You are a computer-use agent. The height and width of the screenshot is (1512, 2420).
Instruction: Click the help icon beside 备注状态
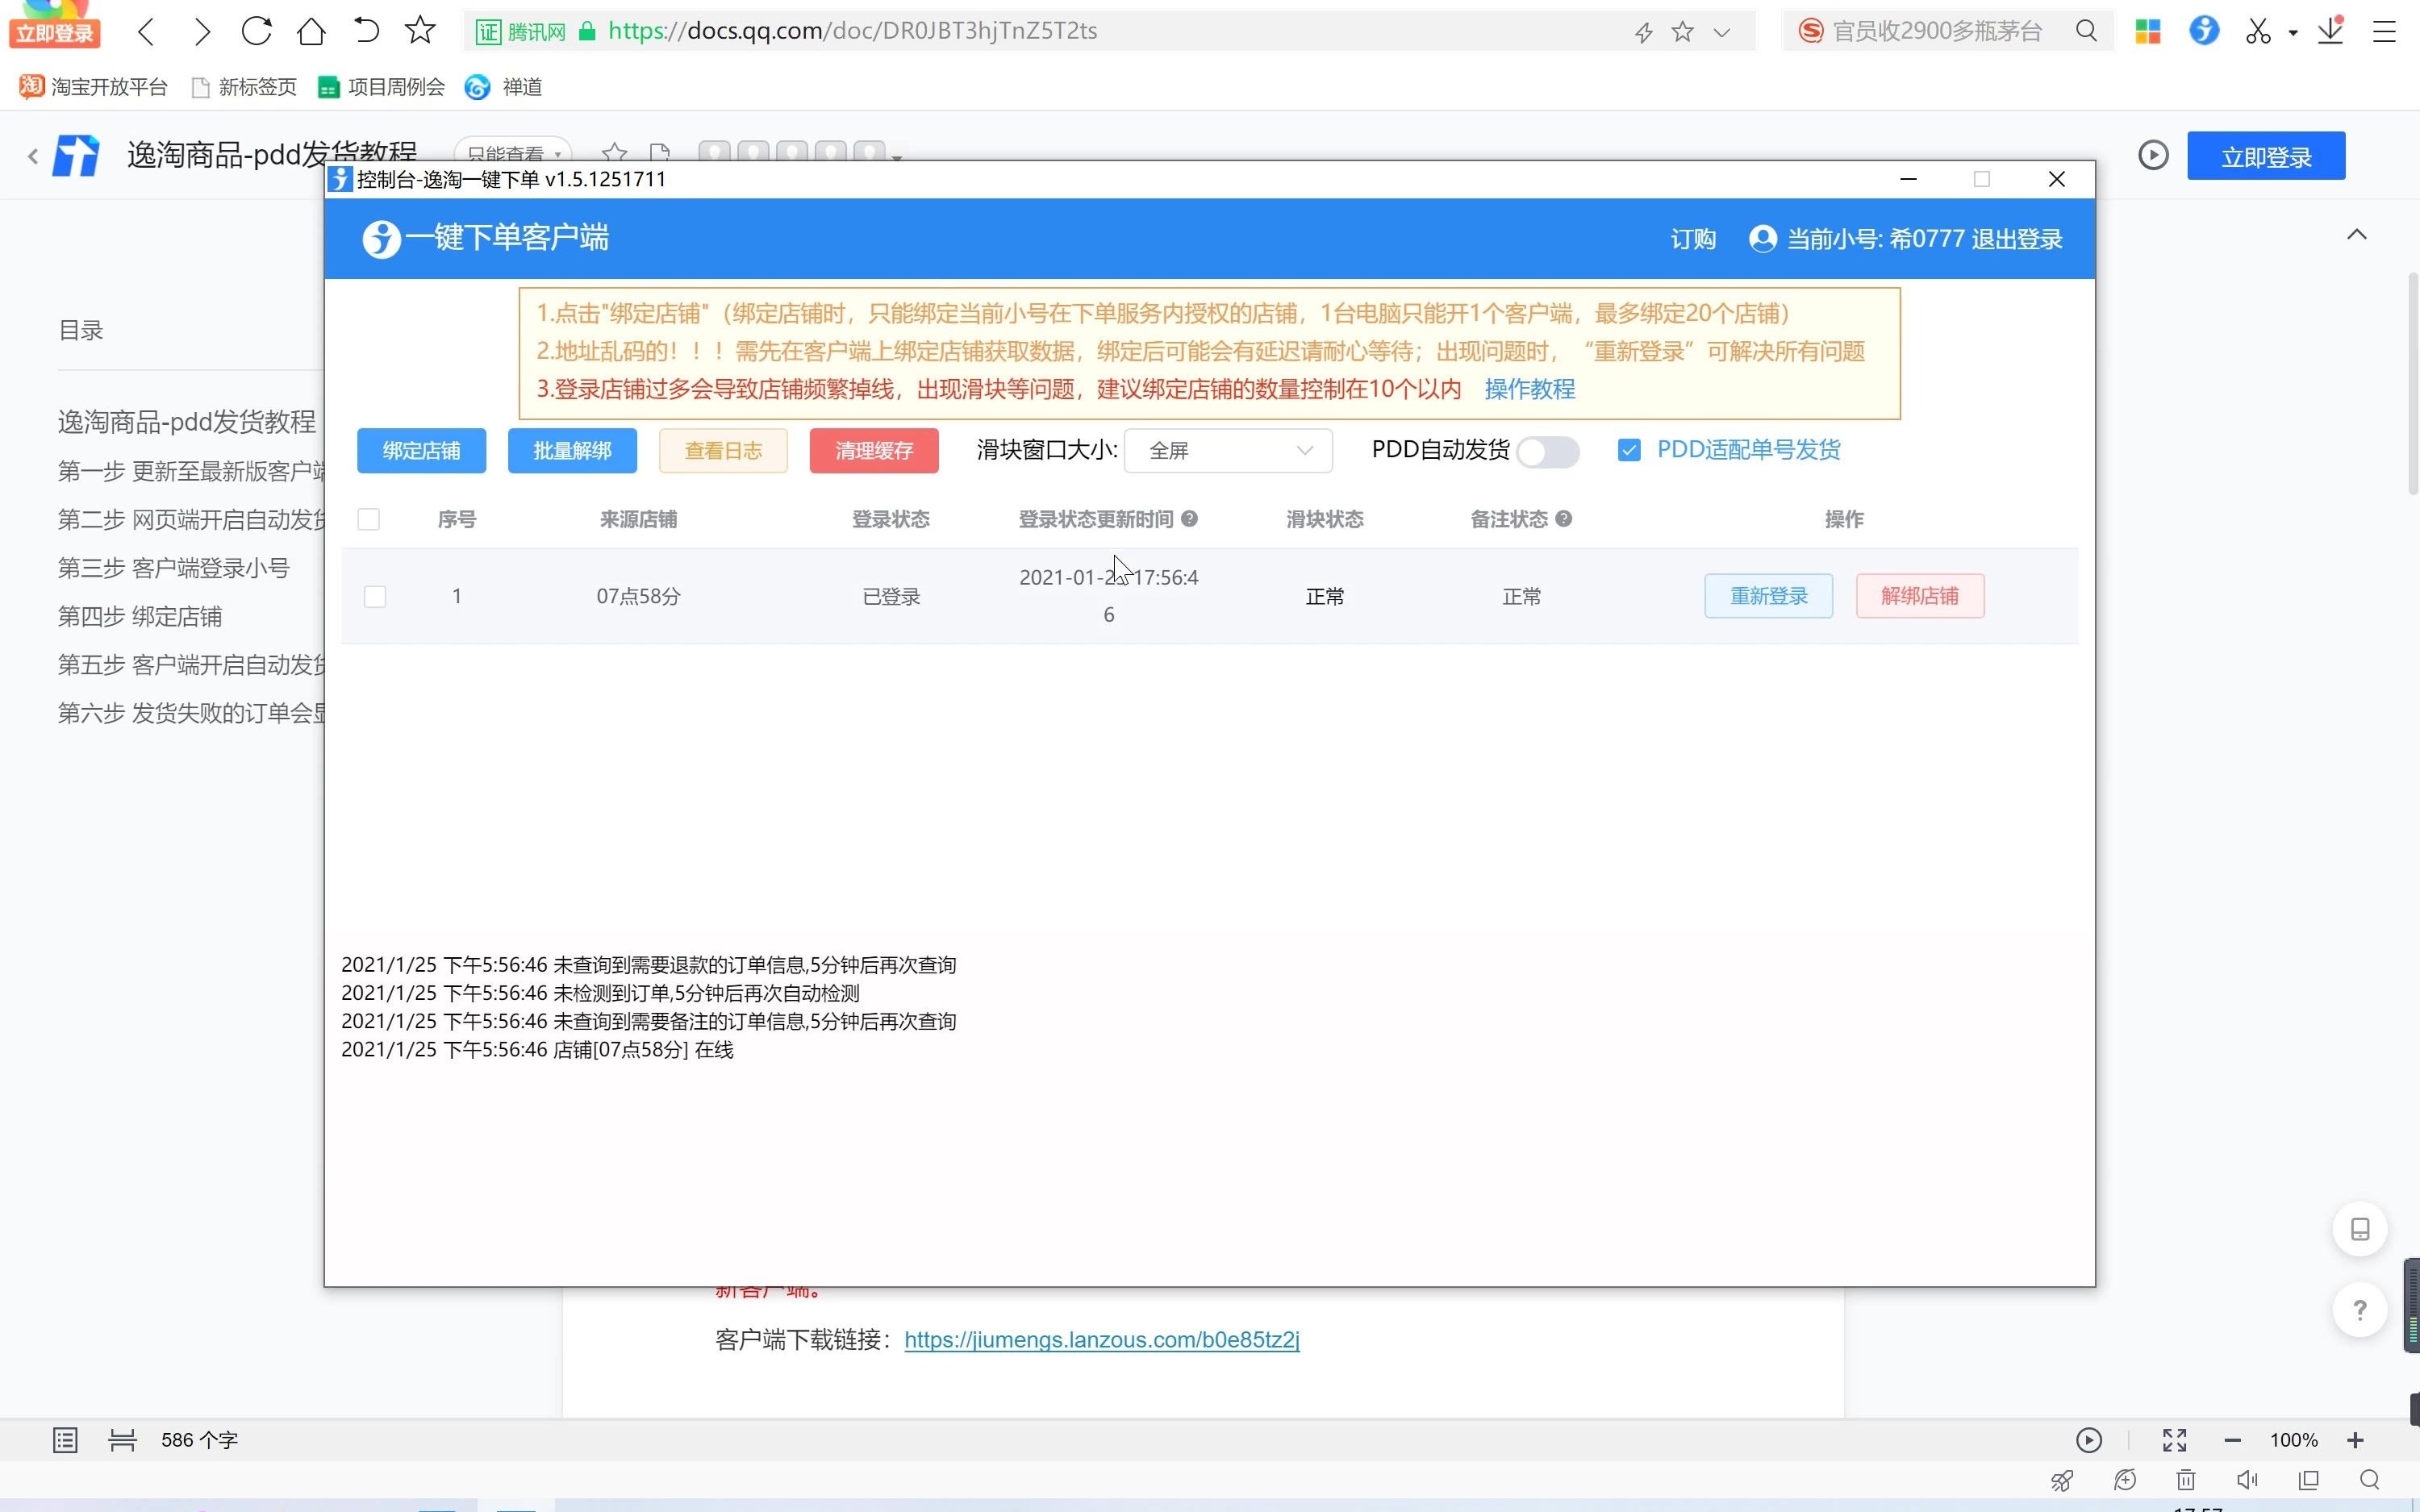coord(1564,519)
